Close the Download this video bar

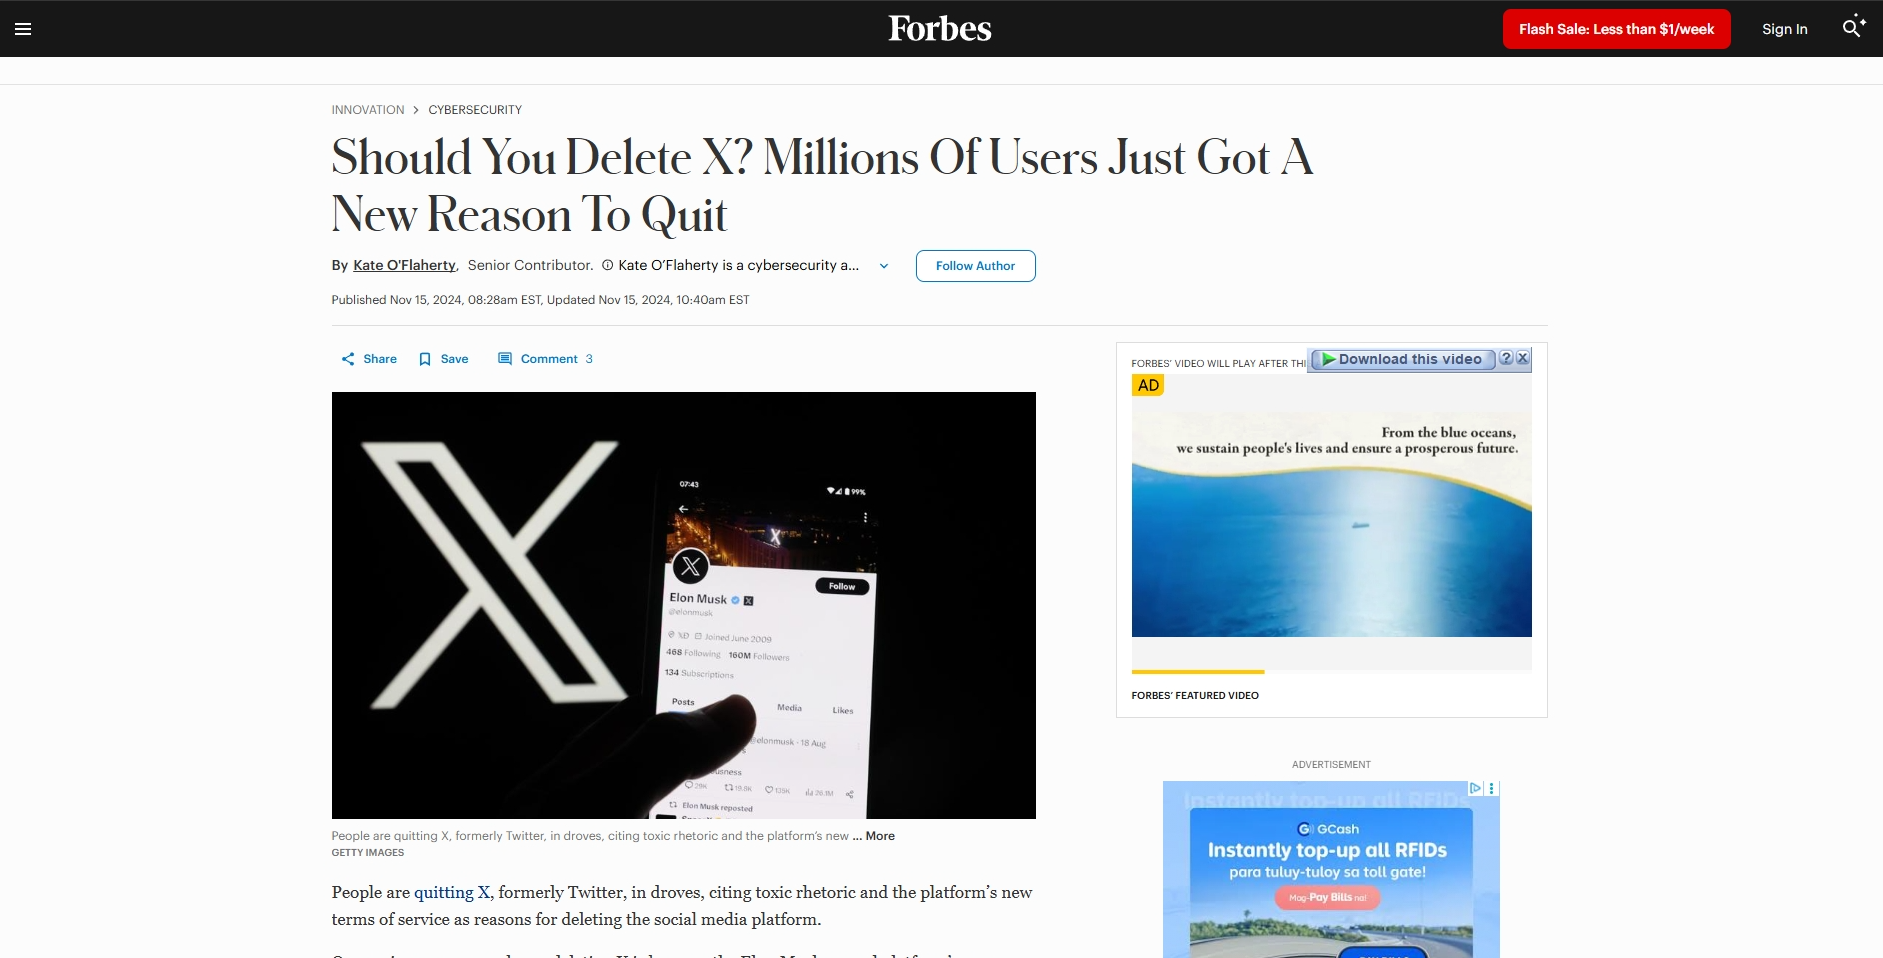coord(1522,358)
